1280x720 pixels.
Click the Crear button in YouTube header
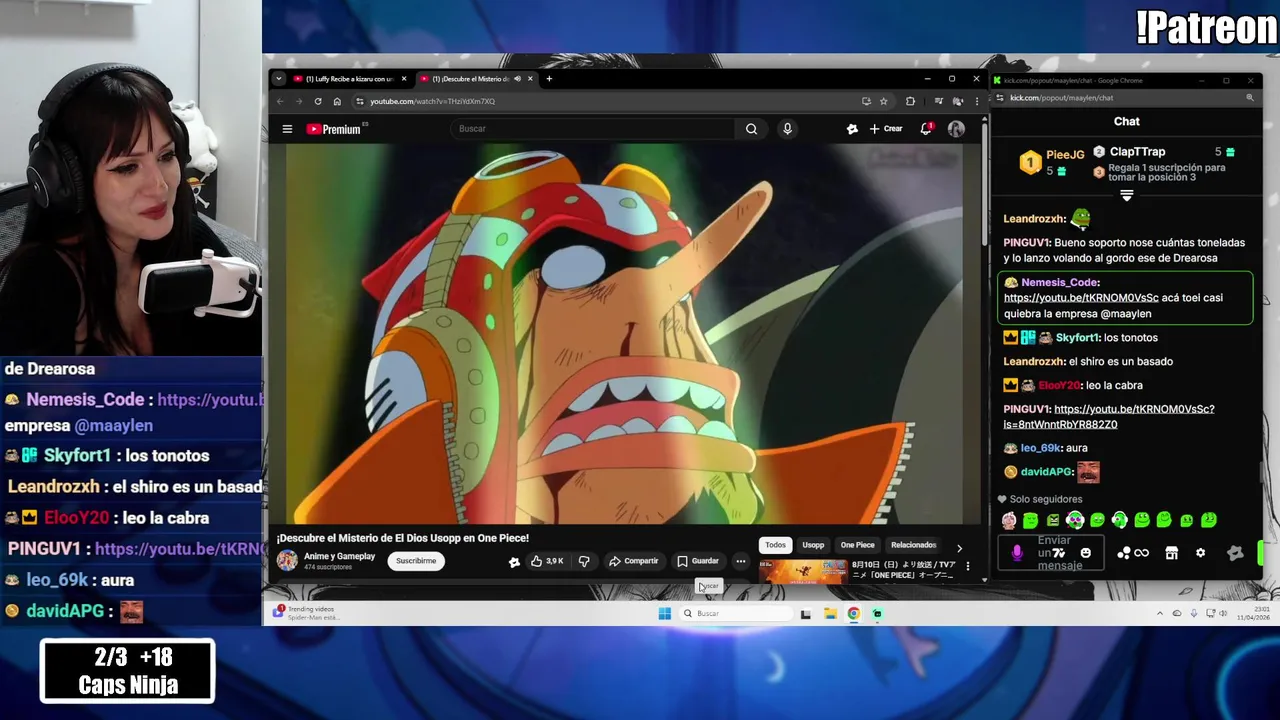(x=886, y=129)
